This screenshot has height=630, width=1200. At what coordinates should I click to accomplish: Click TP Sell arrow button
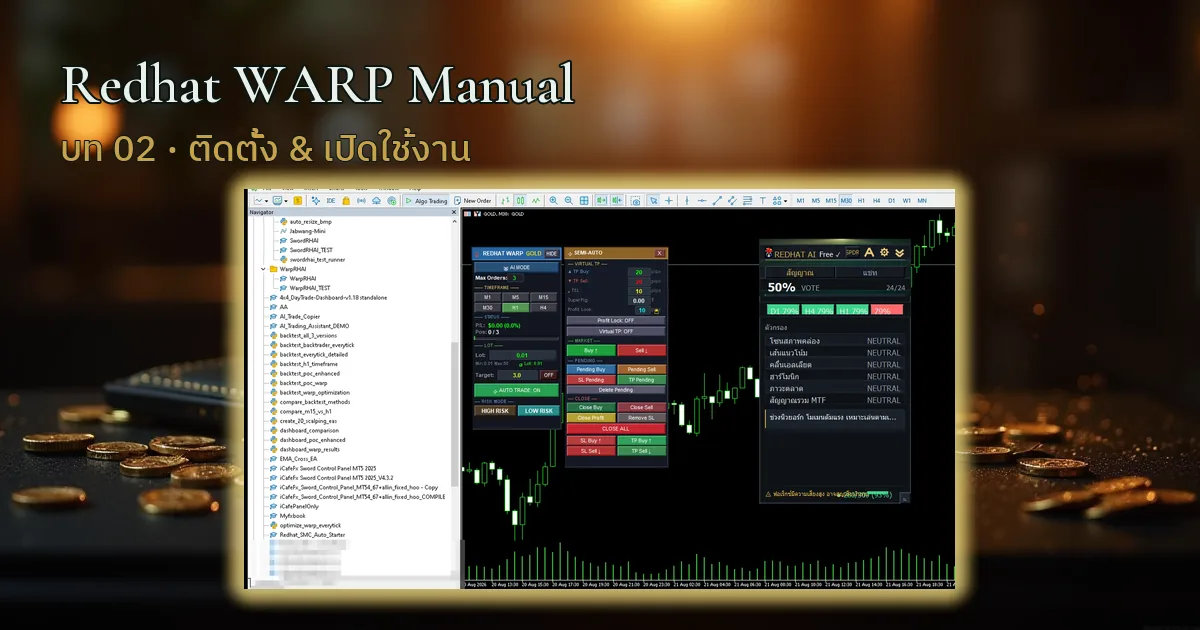642,451
